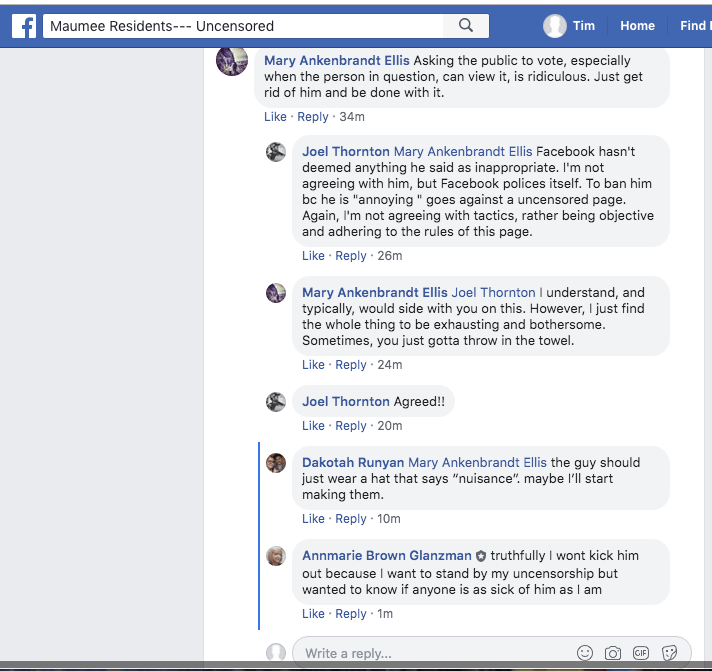
Task: Like Joel Thornton's 'Agreed!!' comment
Action: coord(313,426)
